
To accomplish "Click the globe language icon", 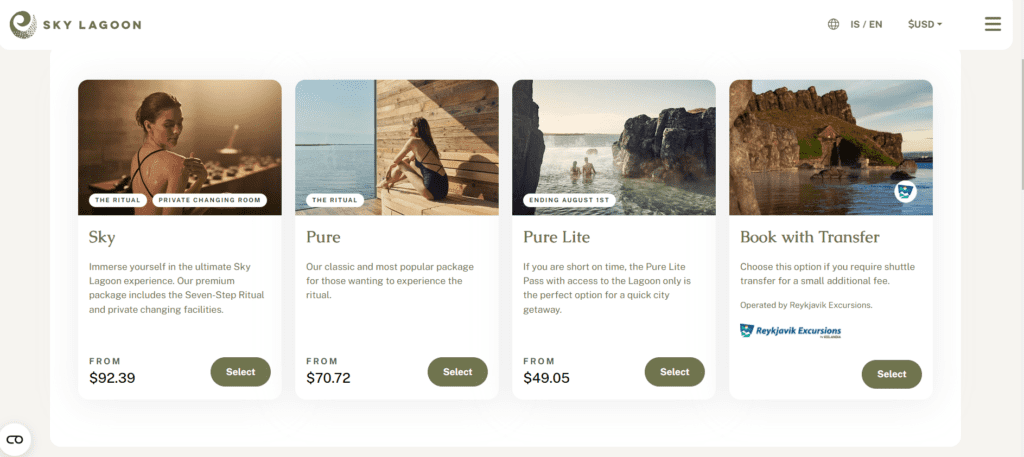I will point(833,25).
